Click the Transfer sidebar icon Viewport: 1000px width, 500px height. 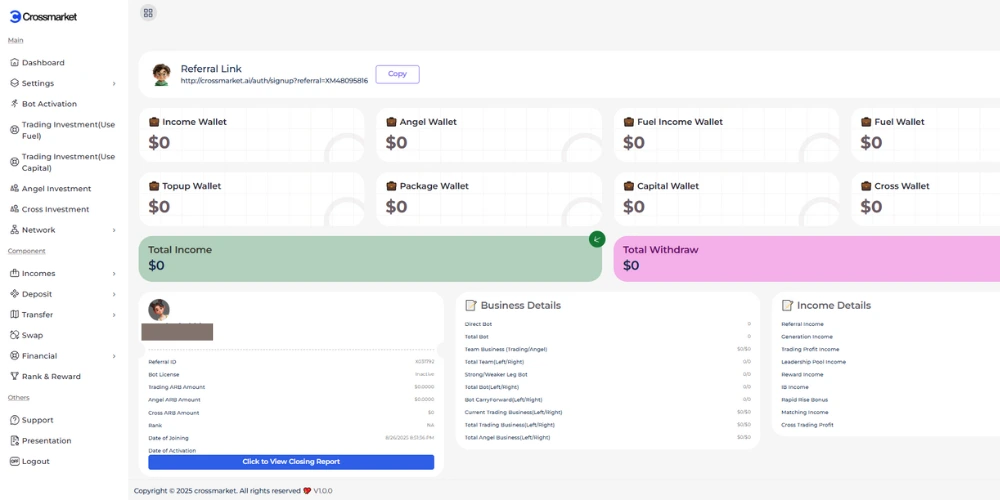[15, 314]
